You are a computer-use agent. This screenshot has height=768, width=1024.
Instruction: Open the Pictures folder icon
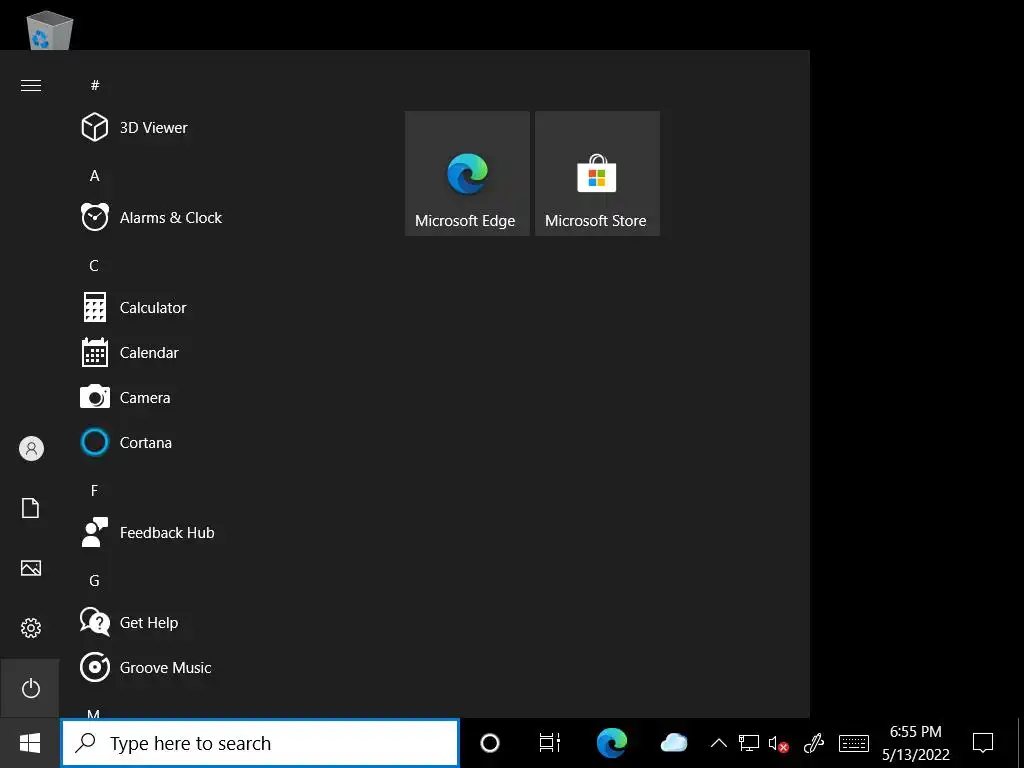click(x=31, y=568)
